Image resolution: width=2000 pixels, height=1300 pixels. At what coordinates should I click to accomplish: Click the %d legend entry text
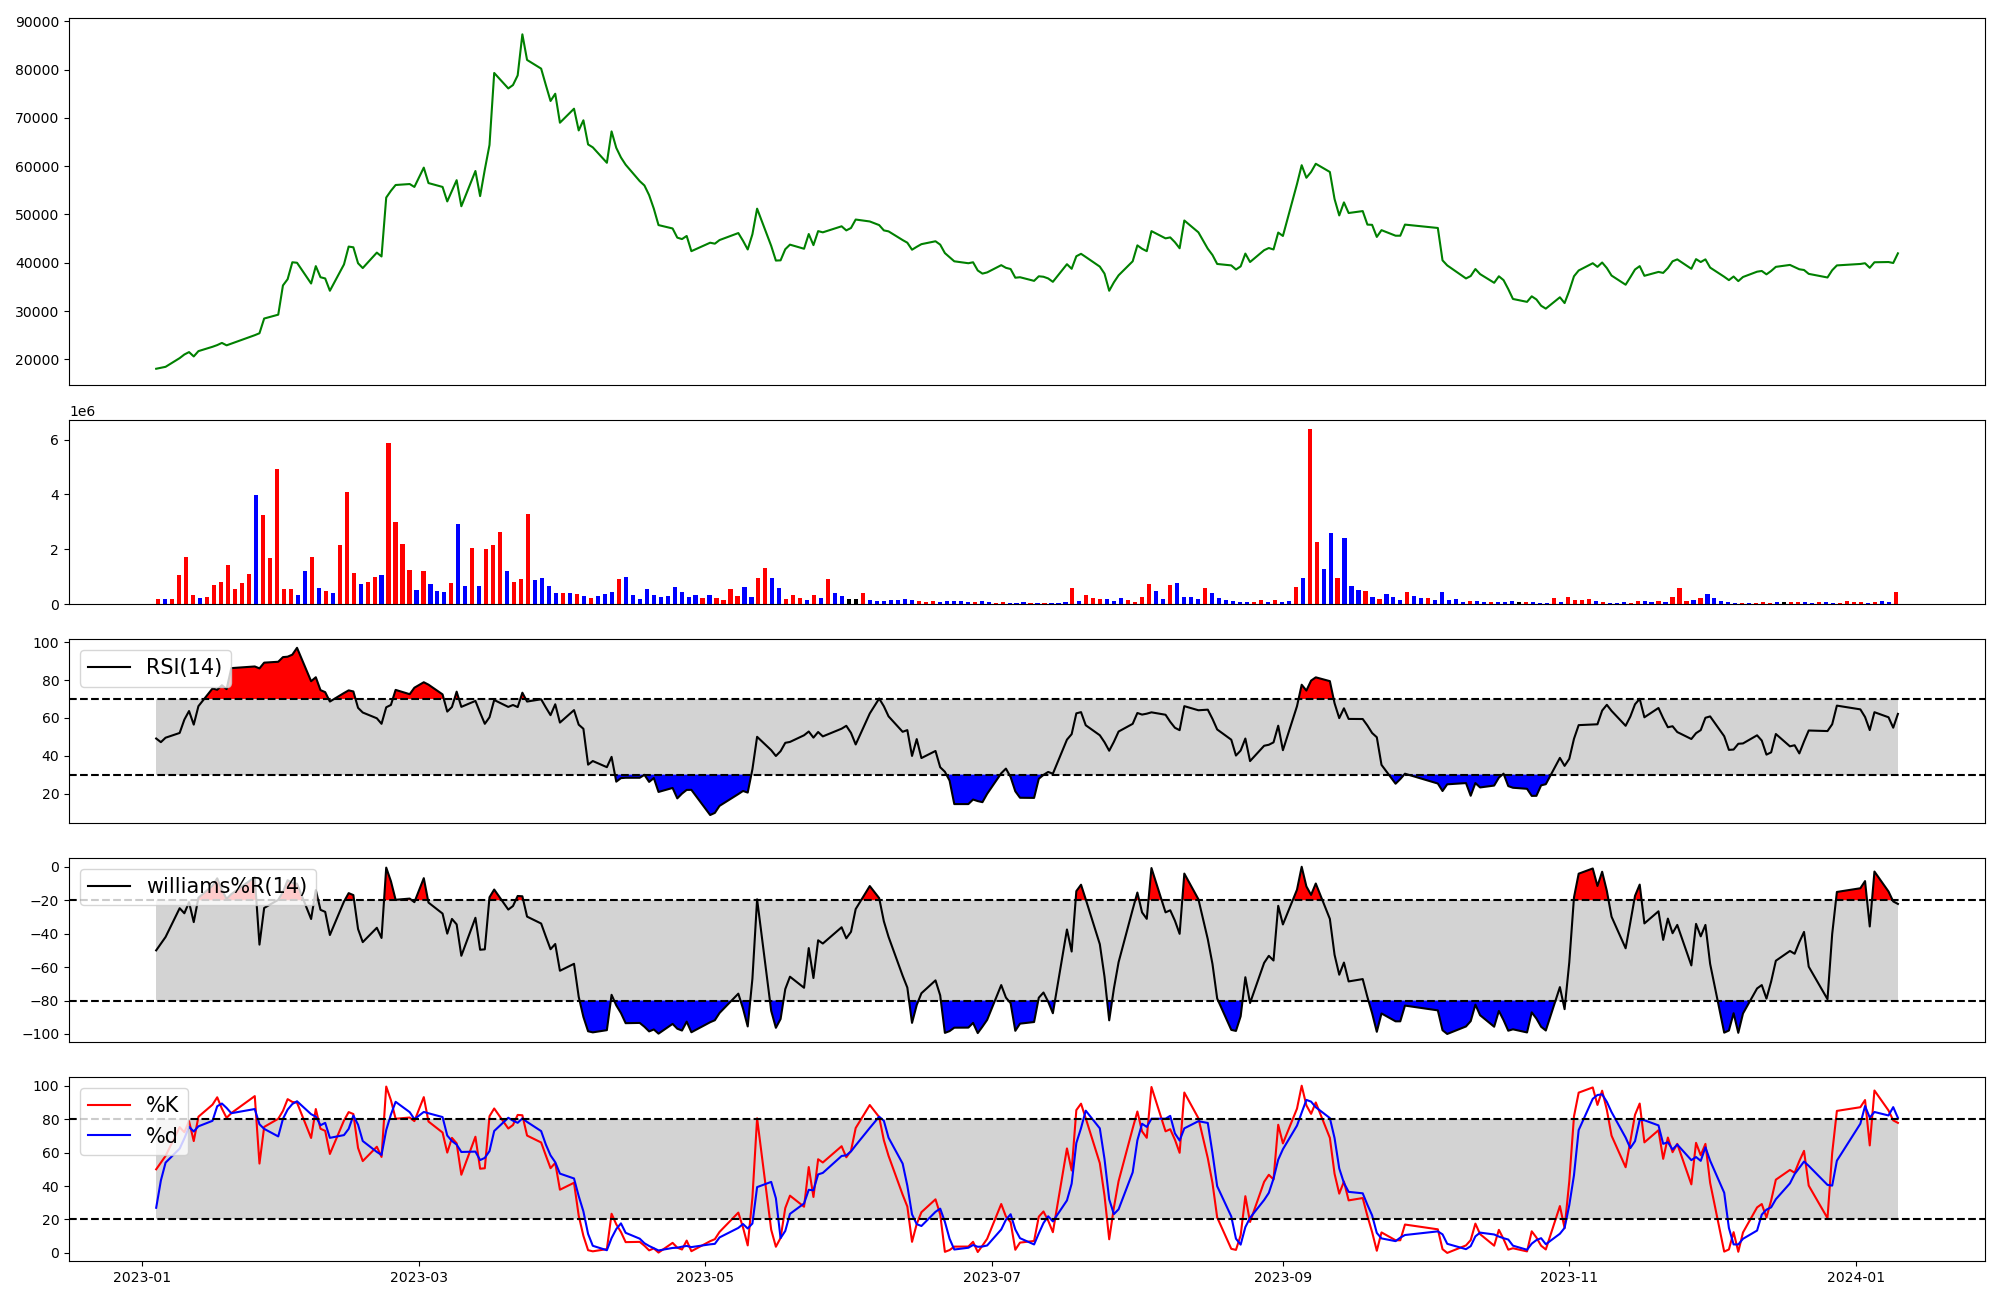pyautogui.click(x=162, y=1136)
